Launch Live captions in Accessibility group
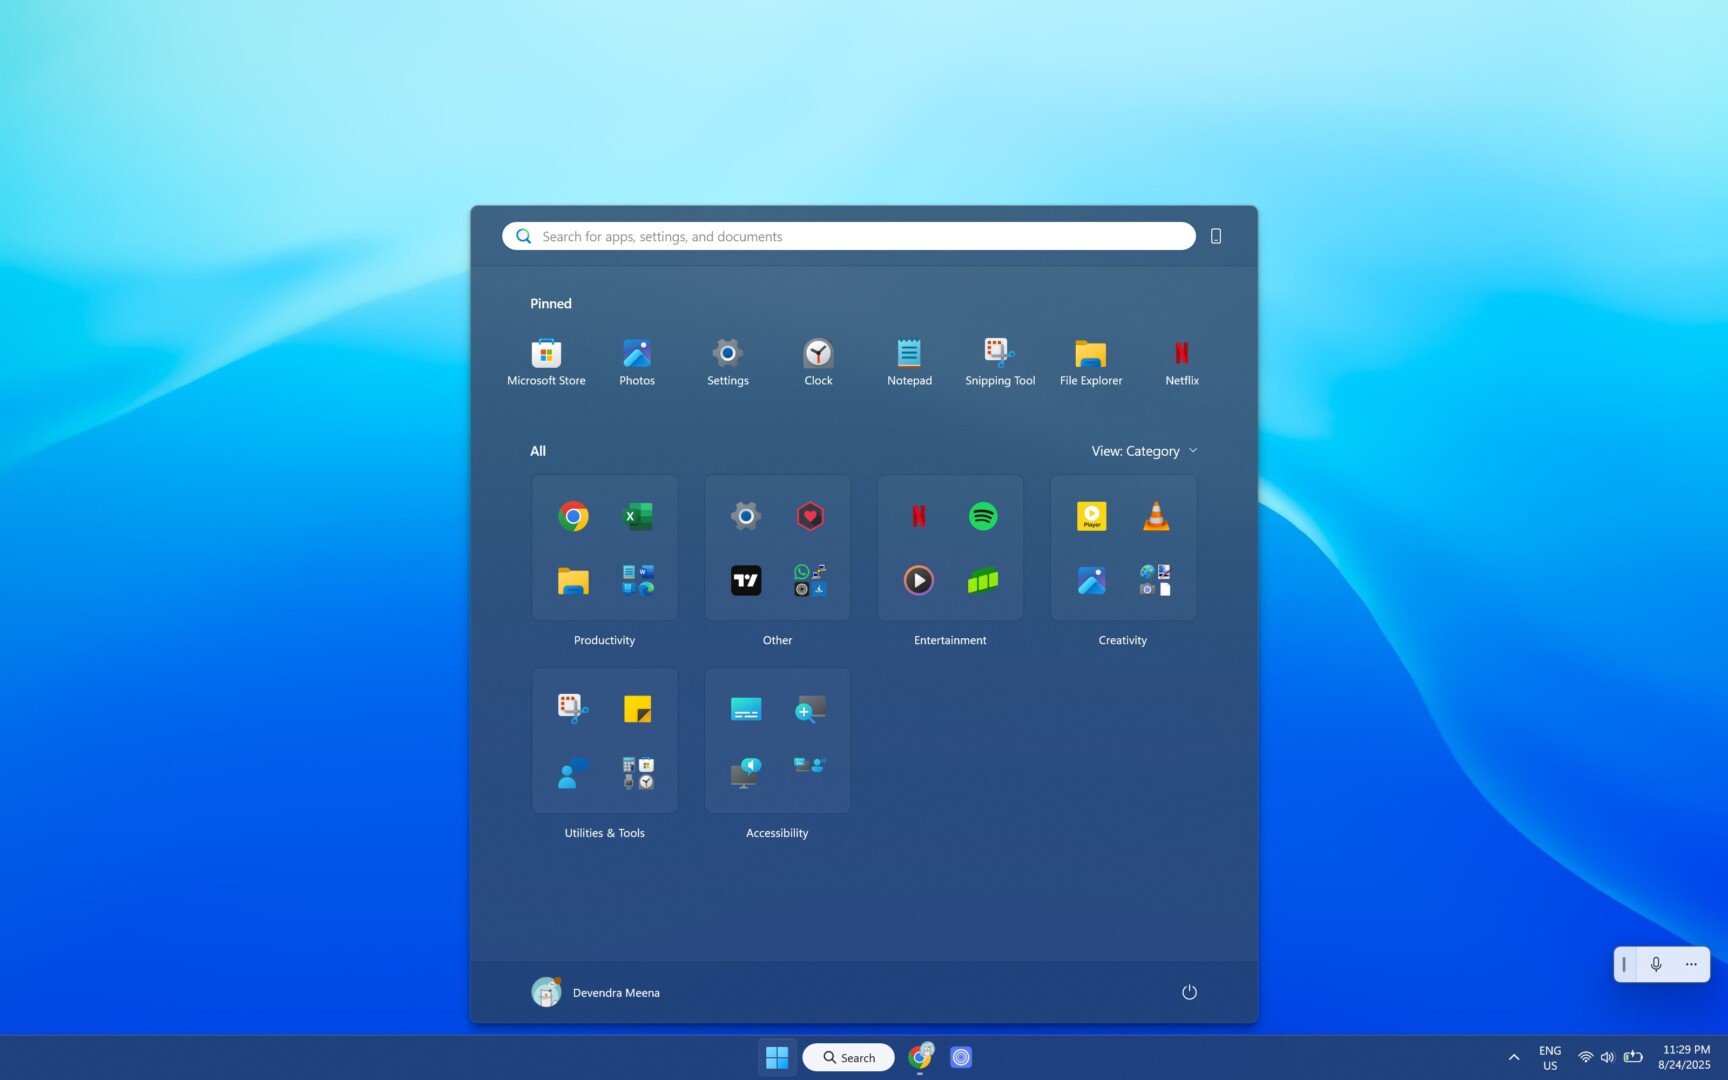The width and height of the screenshot is (1728, 1080). coord(746,709)
